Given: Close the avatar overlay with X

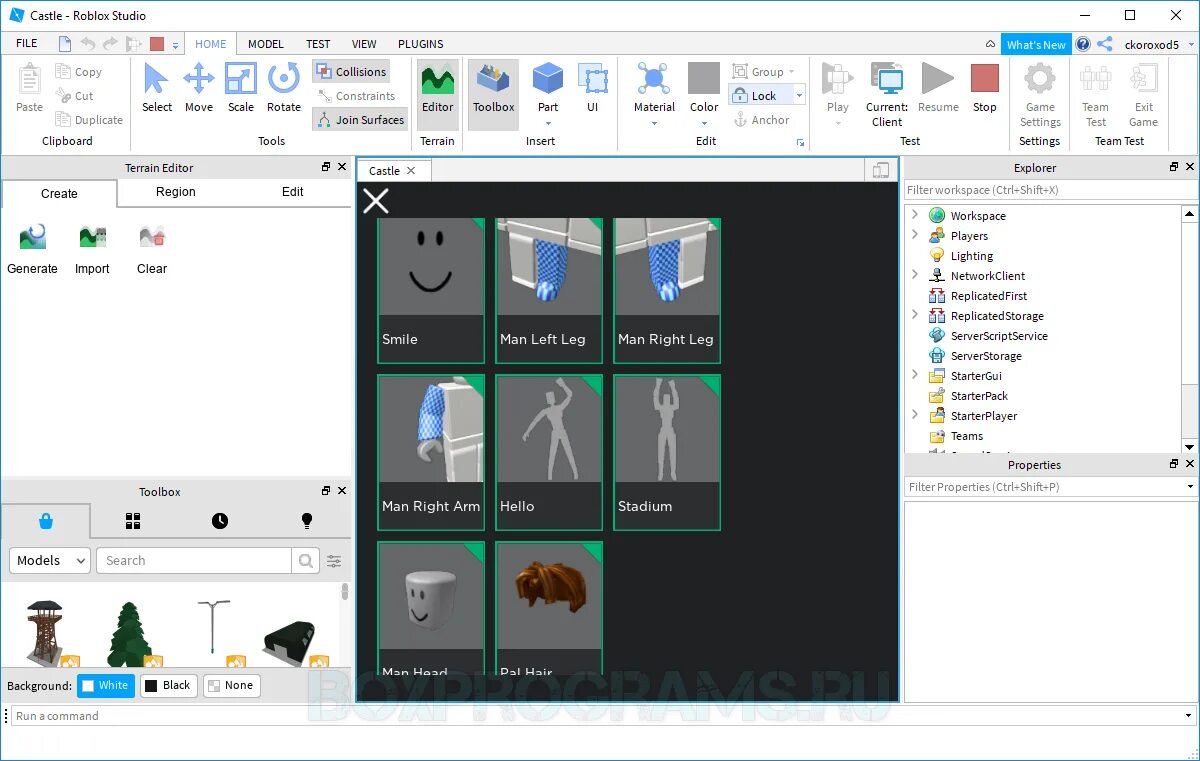Looking at the screenshot, I should coord(376,201).
